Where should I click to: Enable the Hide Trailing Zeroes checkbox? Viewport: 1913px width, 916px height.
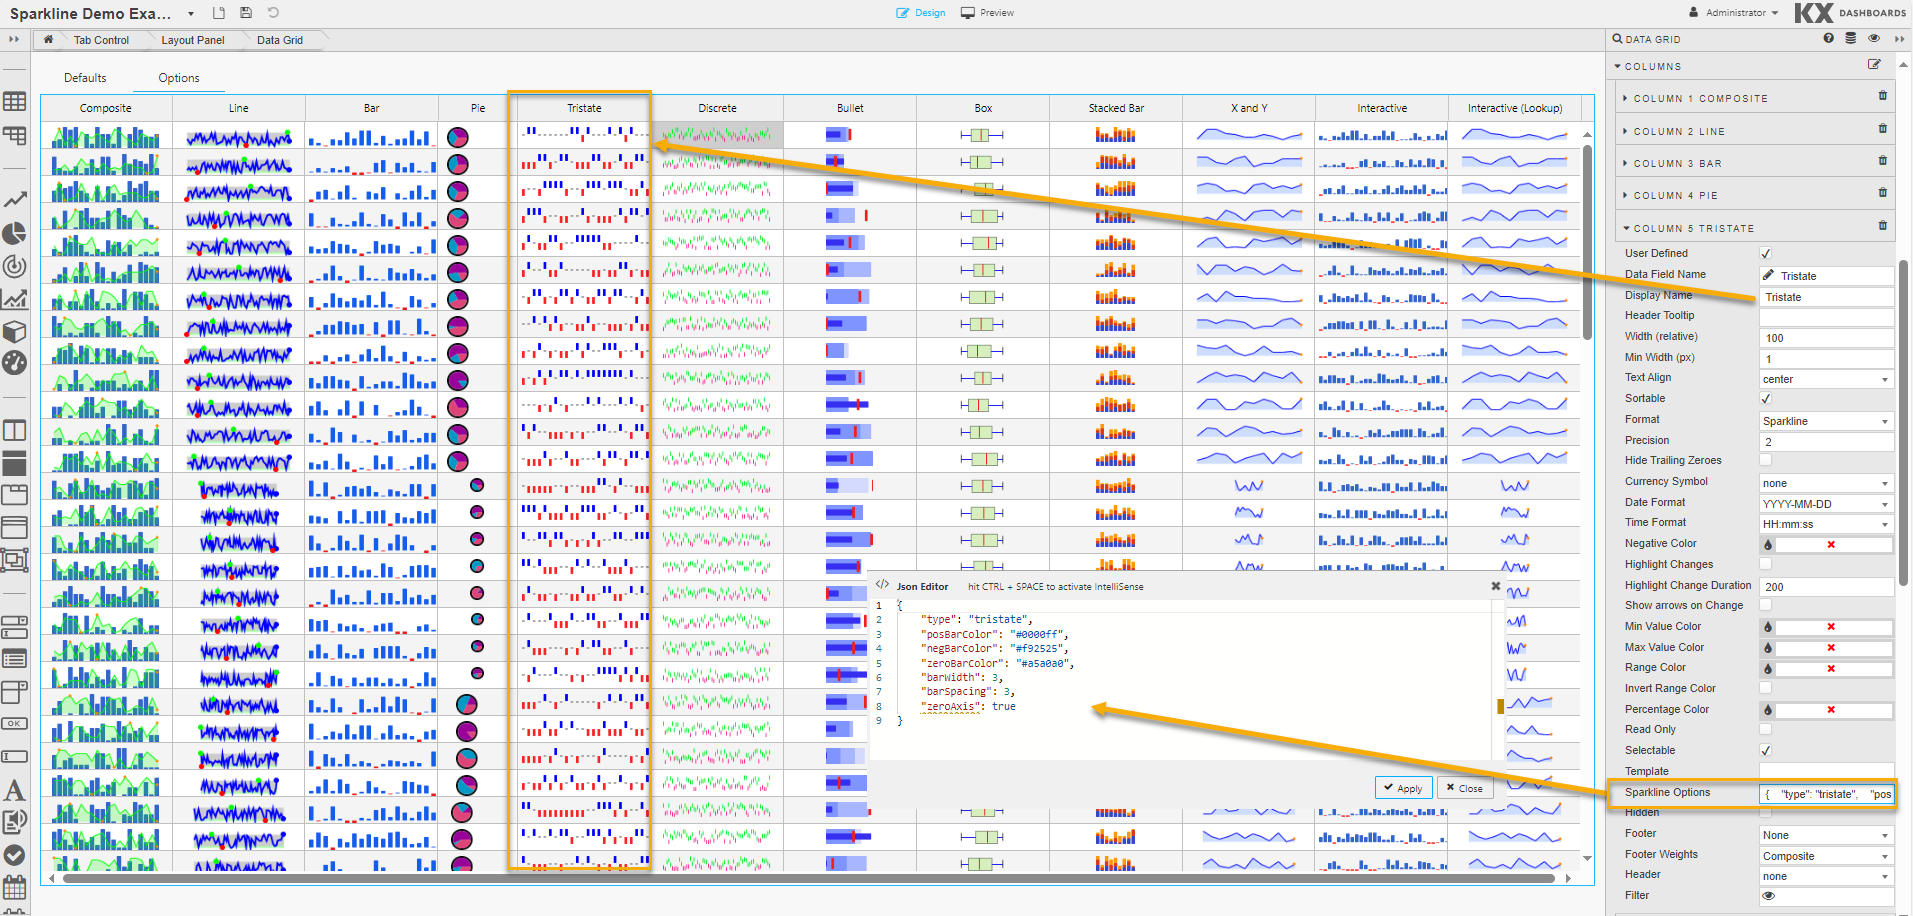[1765, 460]
